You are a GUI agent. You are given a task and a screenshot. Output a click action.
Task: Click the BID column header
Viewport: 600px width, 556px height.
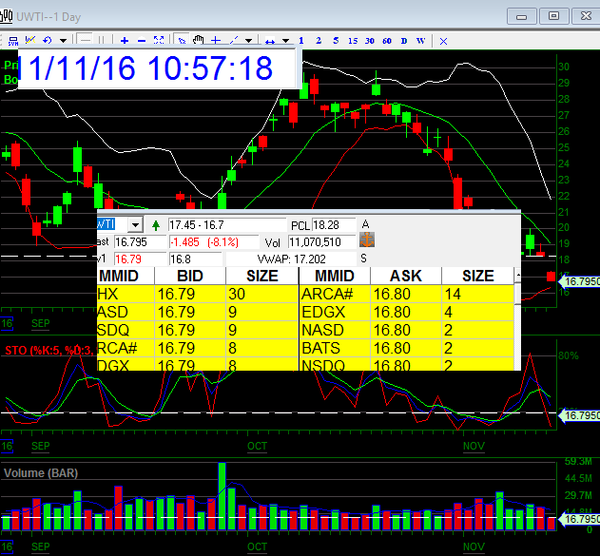[190, 276]
